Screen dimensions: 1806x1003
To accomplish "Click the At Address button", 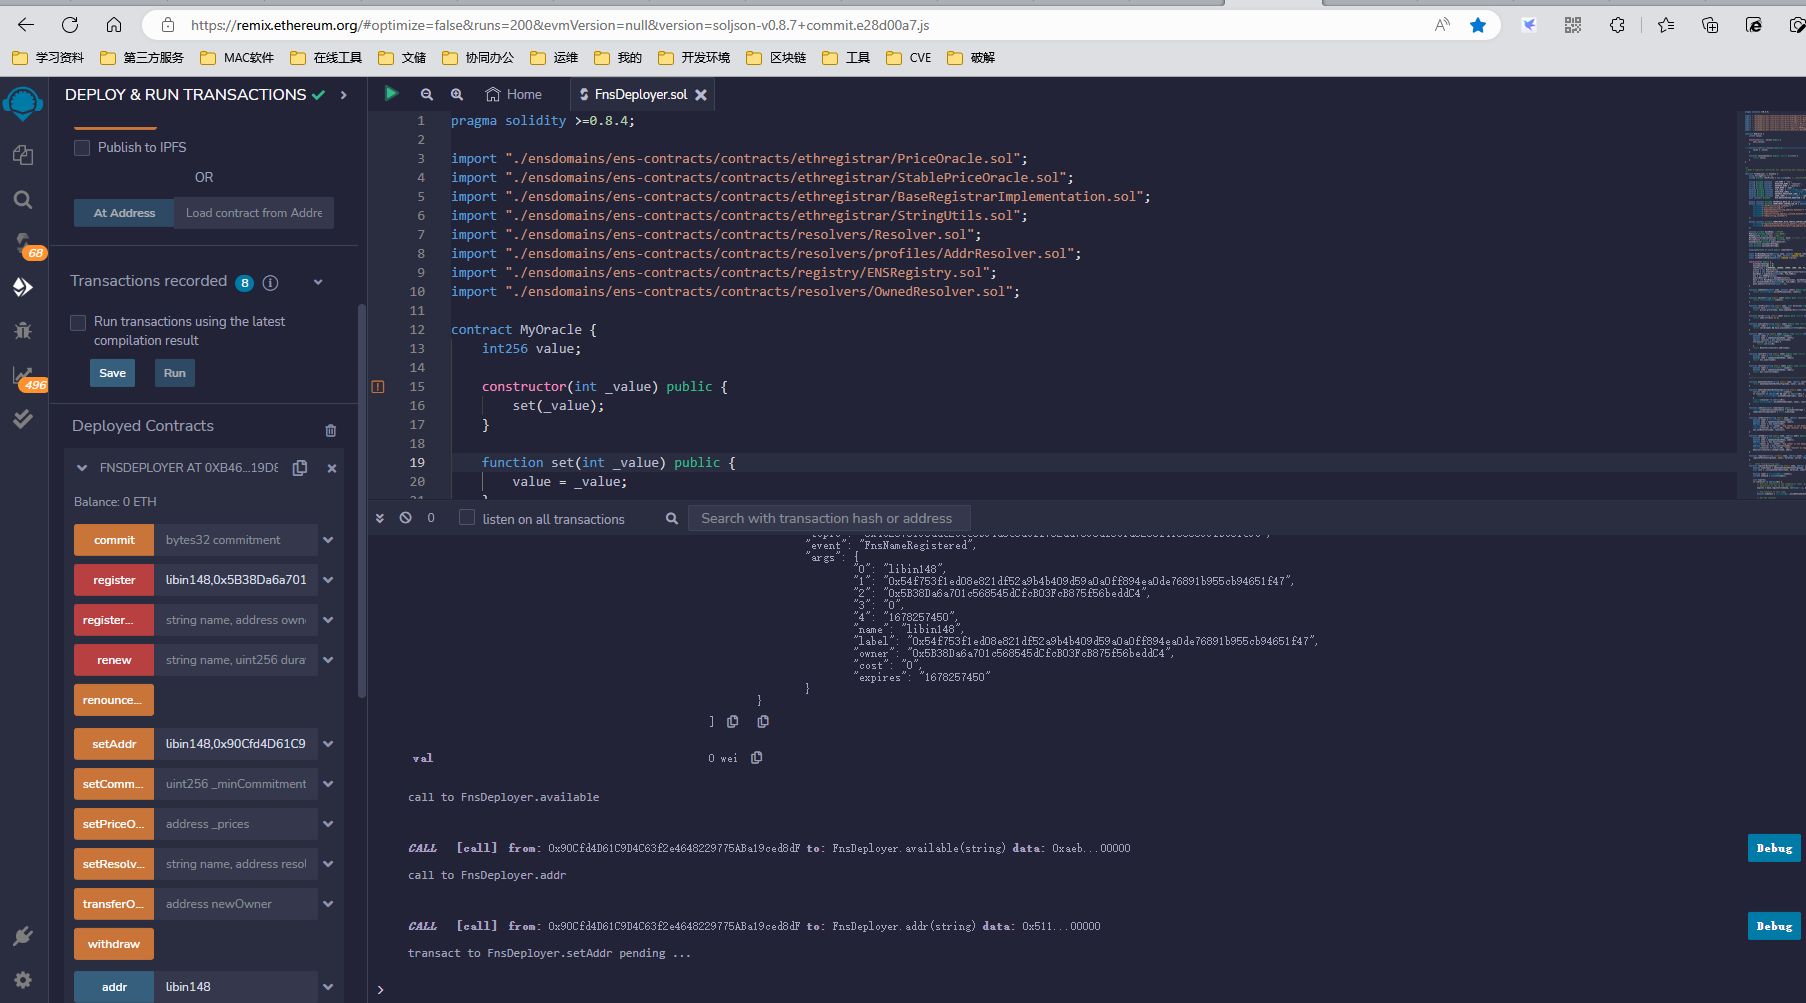I will [124, 213].
